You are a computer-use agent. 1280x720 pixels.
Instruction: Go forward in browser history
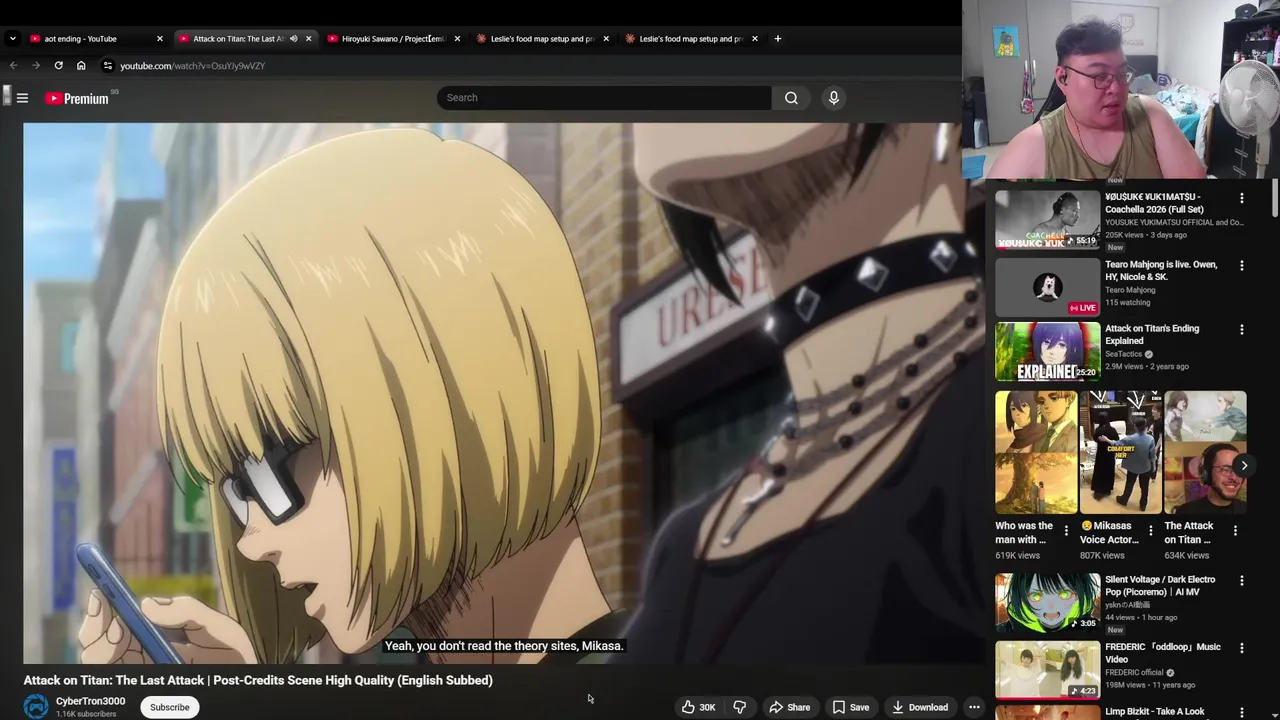click(x=36, y=66)
